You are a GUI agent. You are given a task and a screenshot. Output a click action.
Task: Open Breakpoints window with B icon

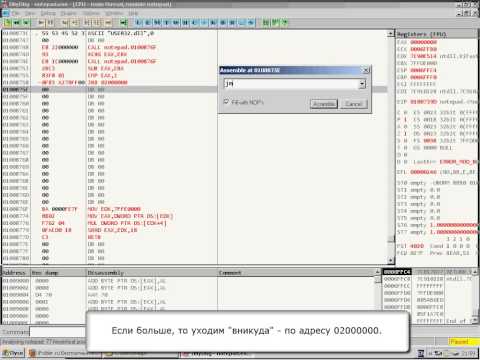pos(223,23)
